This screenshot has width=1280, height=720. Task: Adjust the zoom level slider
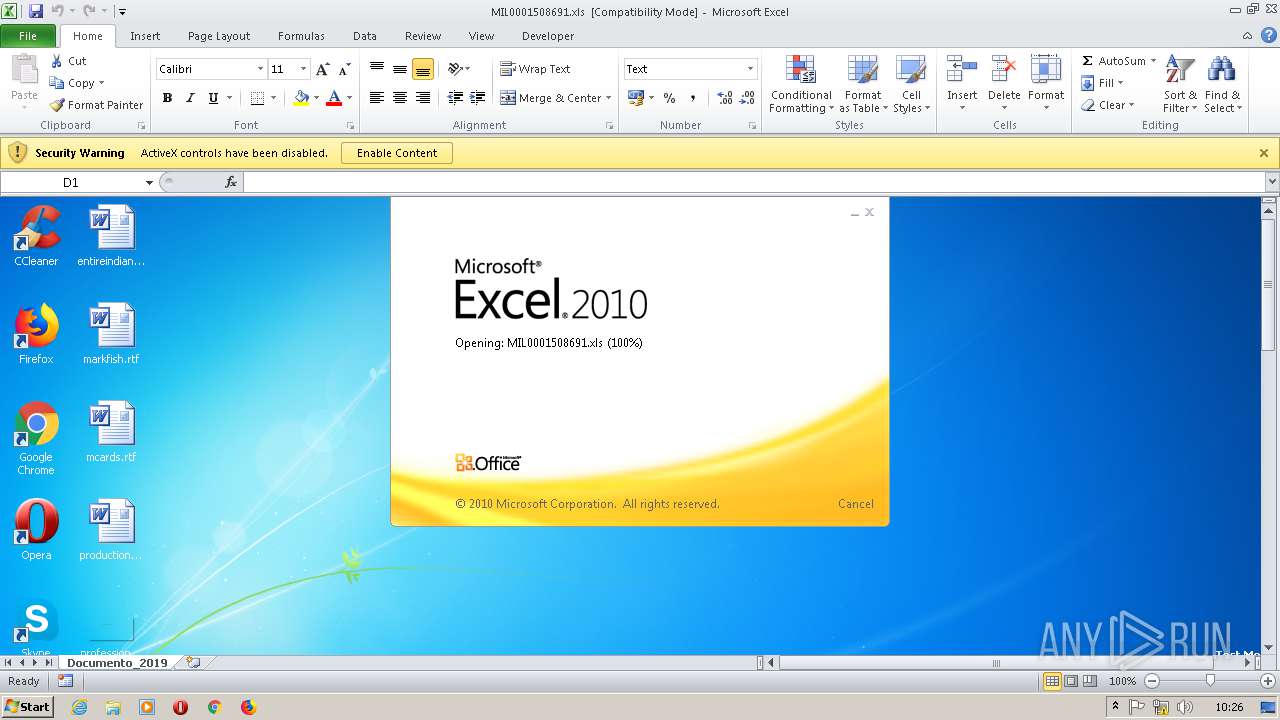click(x=1210, y=681)
